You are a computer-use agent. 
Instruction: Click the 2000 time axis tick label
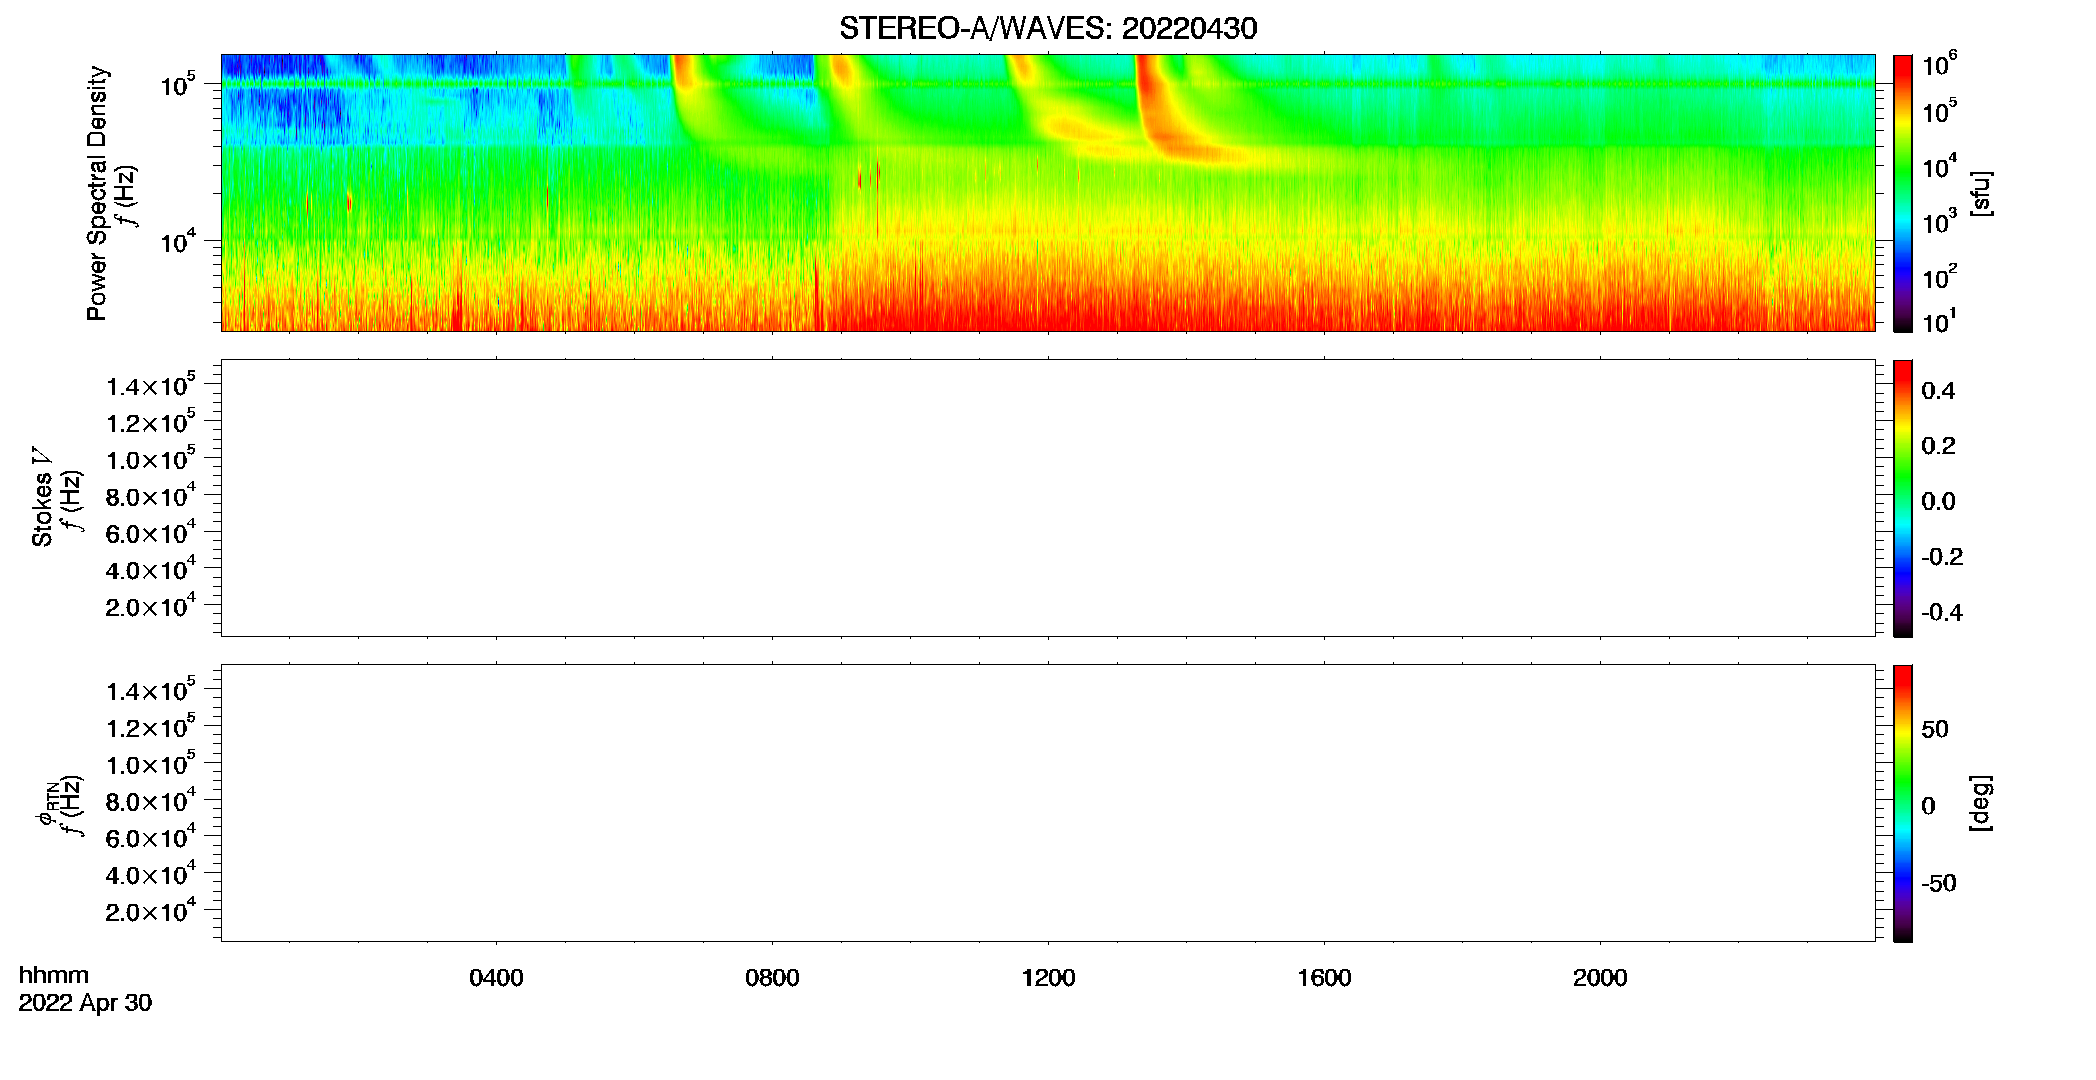point(1600,978)
